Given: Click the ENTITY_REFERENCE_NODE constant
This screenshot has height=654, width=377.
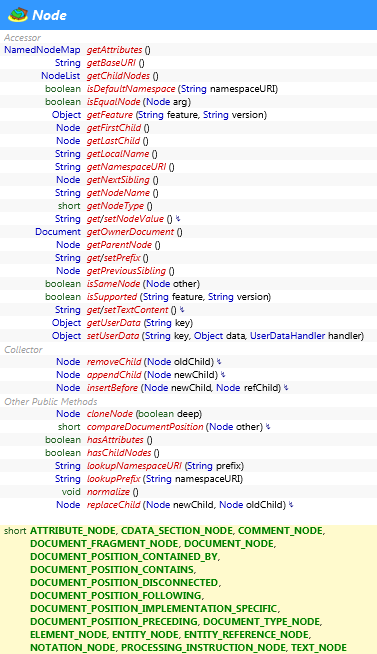Looking at the screenshot, I should click(246, 634).
